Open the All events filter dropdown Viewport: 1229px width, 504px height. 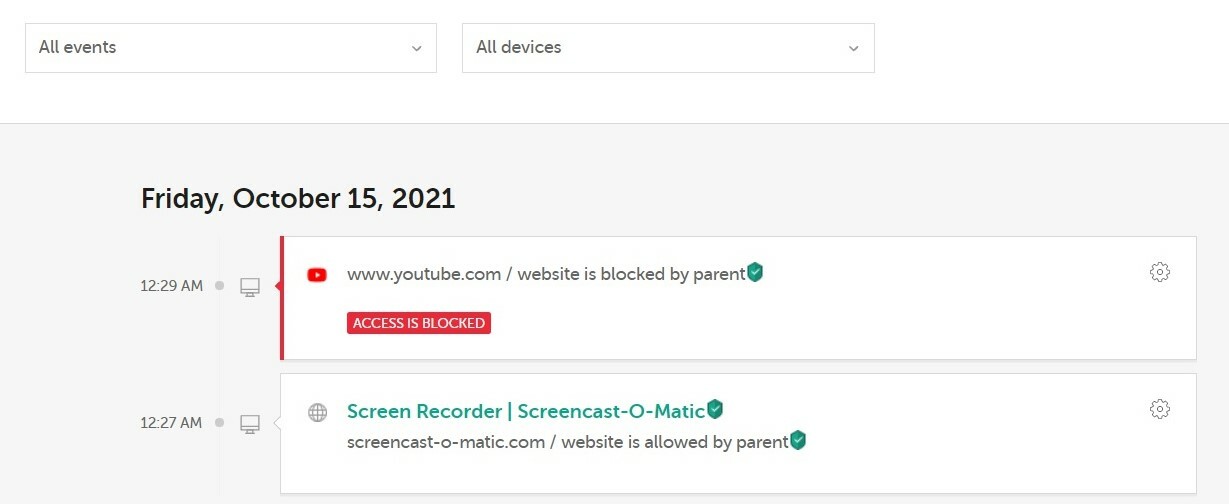(230, 48)
